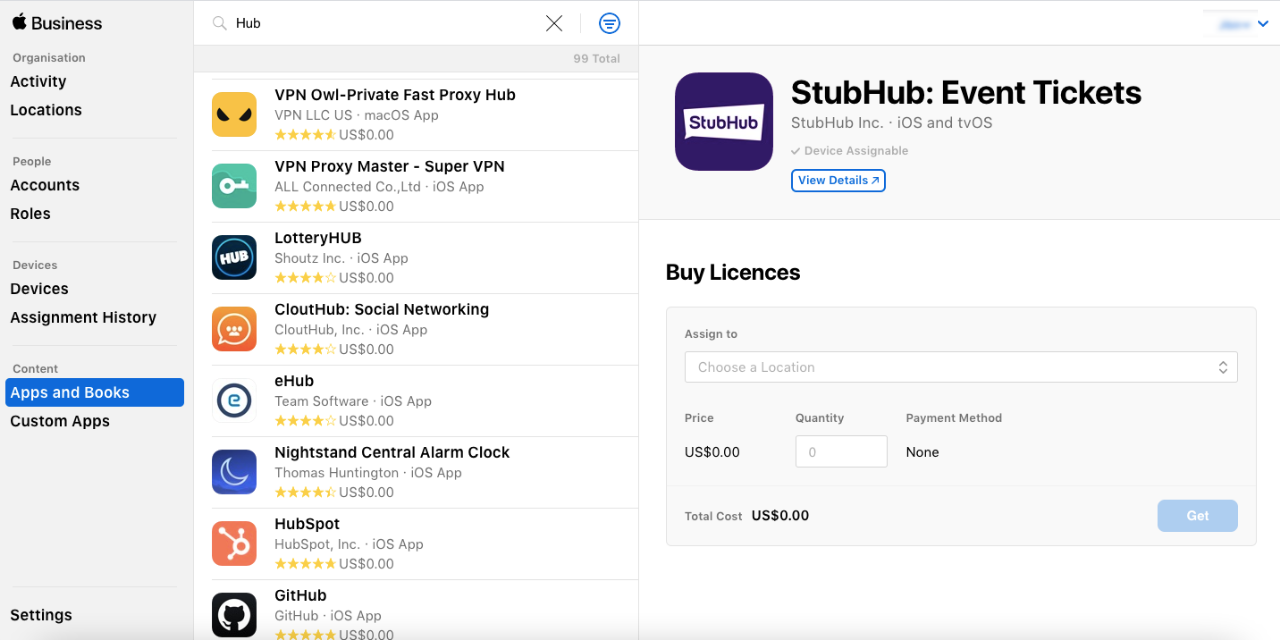The width and height of the screenshot is (1280, 640).
Task: Select the Nightstand Central Alarm Clock entry
Action: tap(392, 471)
